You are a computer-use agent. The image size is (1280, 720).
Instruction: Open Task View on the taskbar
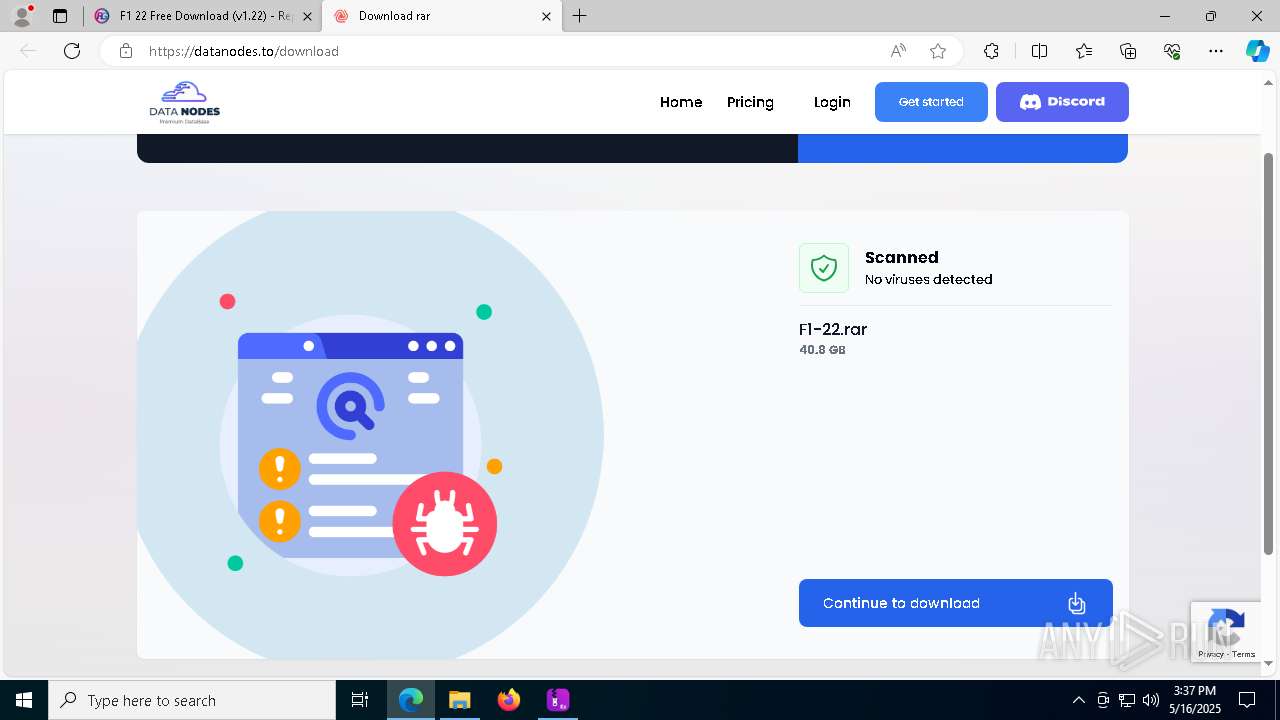(360, 700)
